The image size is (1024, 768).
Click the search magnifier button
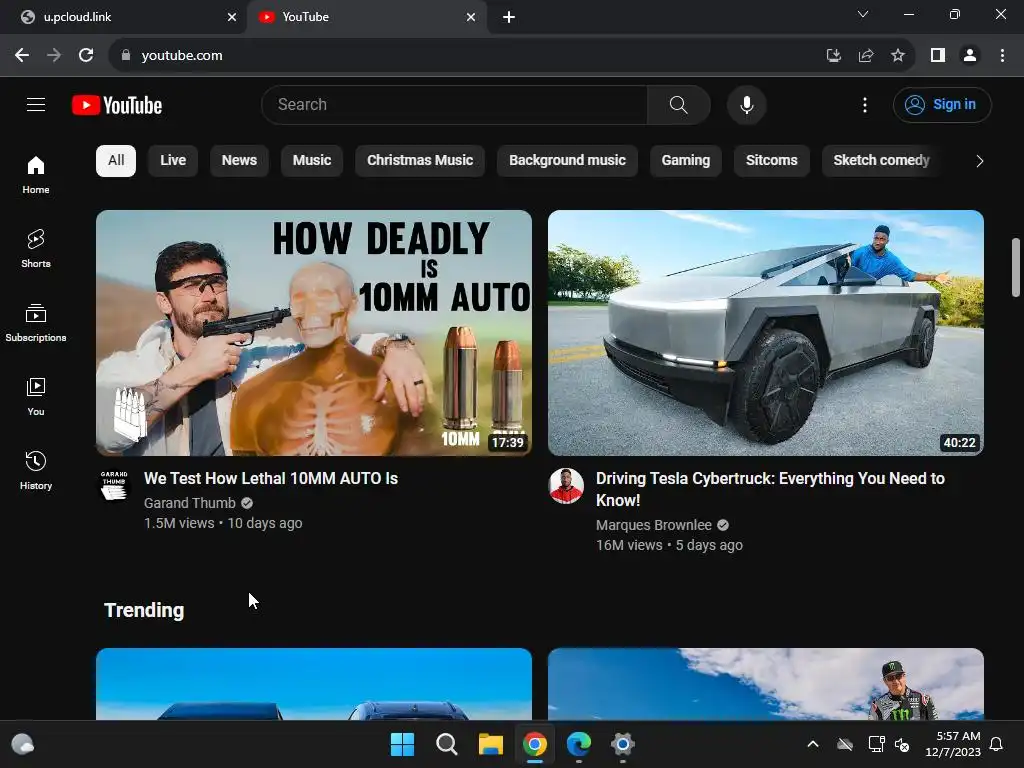point(679,104)
